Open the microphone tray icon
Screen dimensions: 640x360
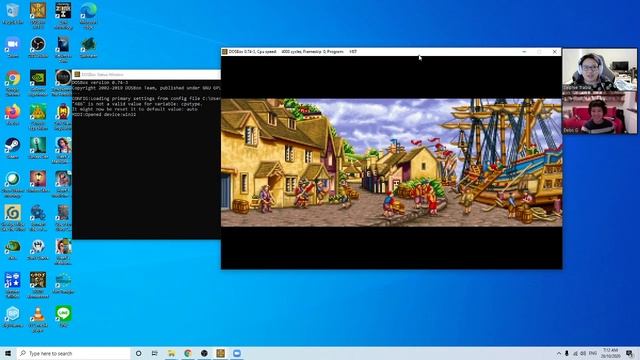(567, 353)
